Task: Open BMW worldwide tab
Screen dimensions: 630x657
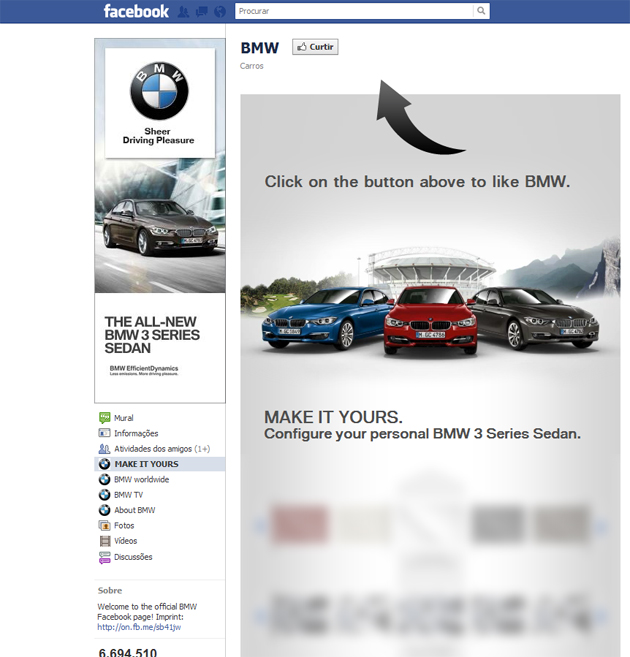Action: point(142,479)
